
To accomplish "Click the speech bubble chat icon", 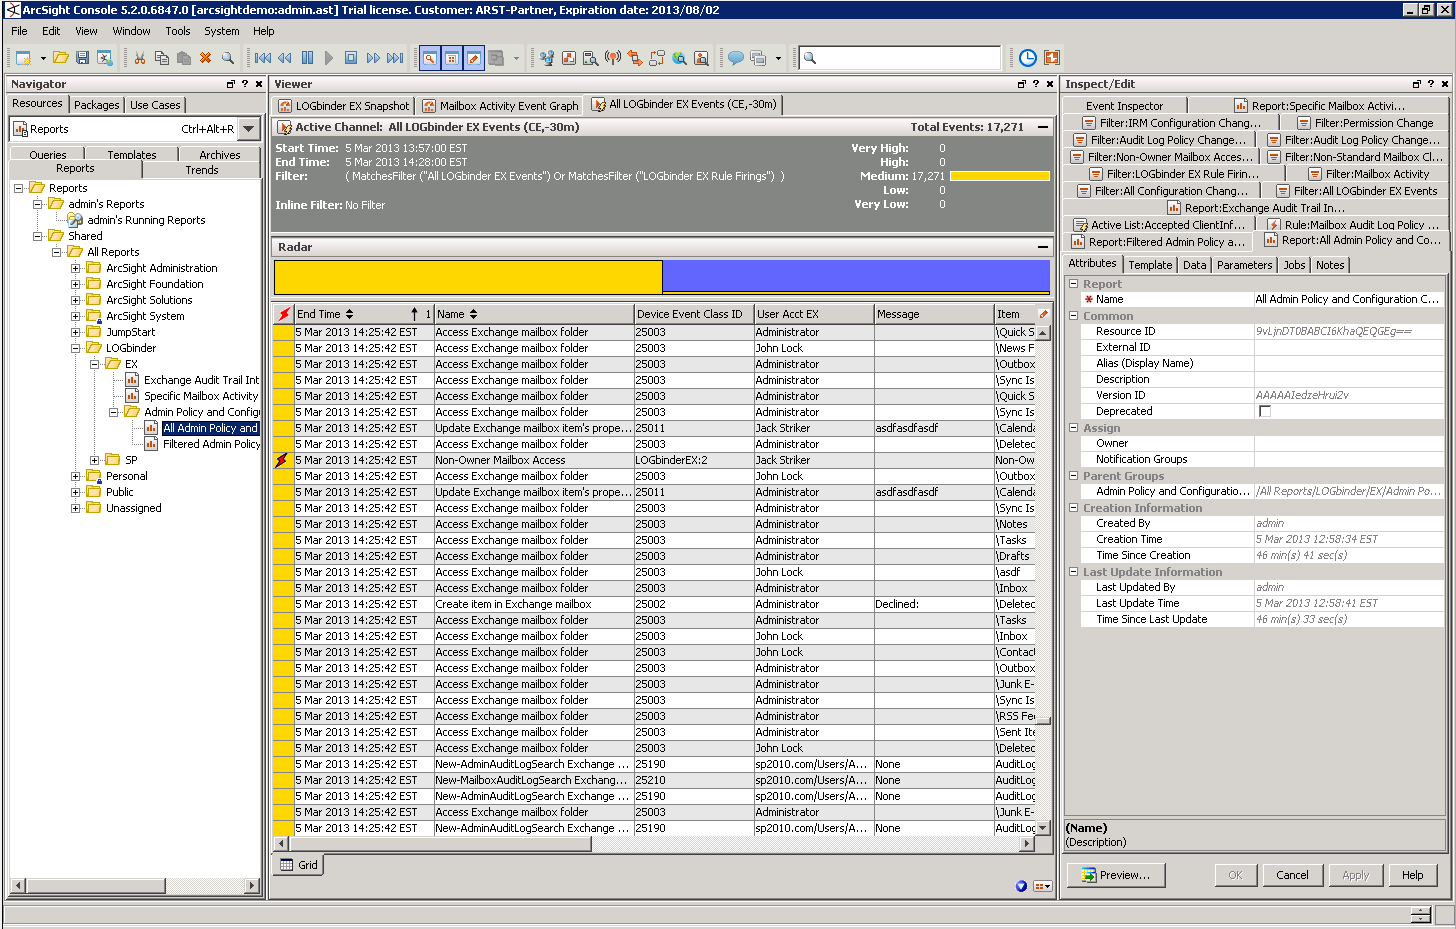I will pyautogui.click(x=735, y=58).
